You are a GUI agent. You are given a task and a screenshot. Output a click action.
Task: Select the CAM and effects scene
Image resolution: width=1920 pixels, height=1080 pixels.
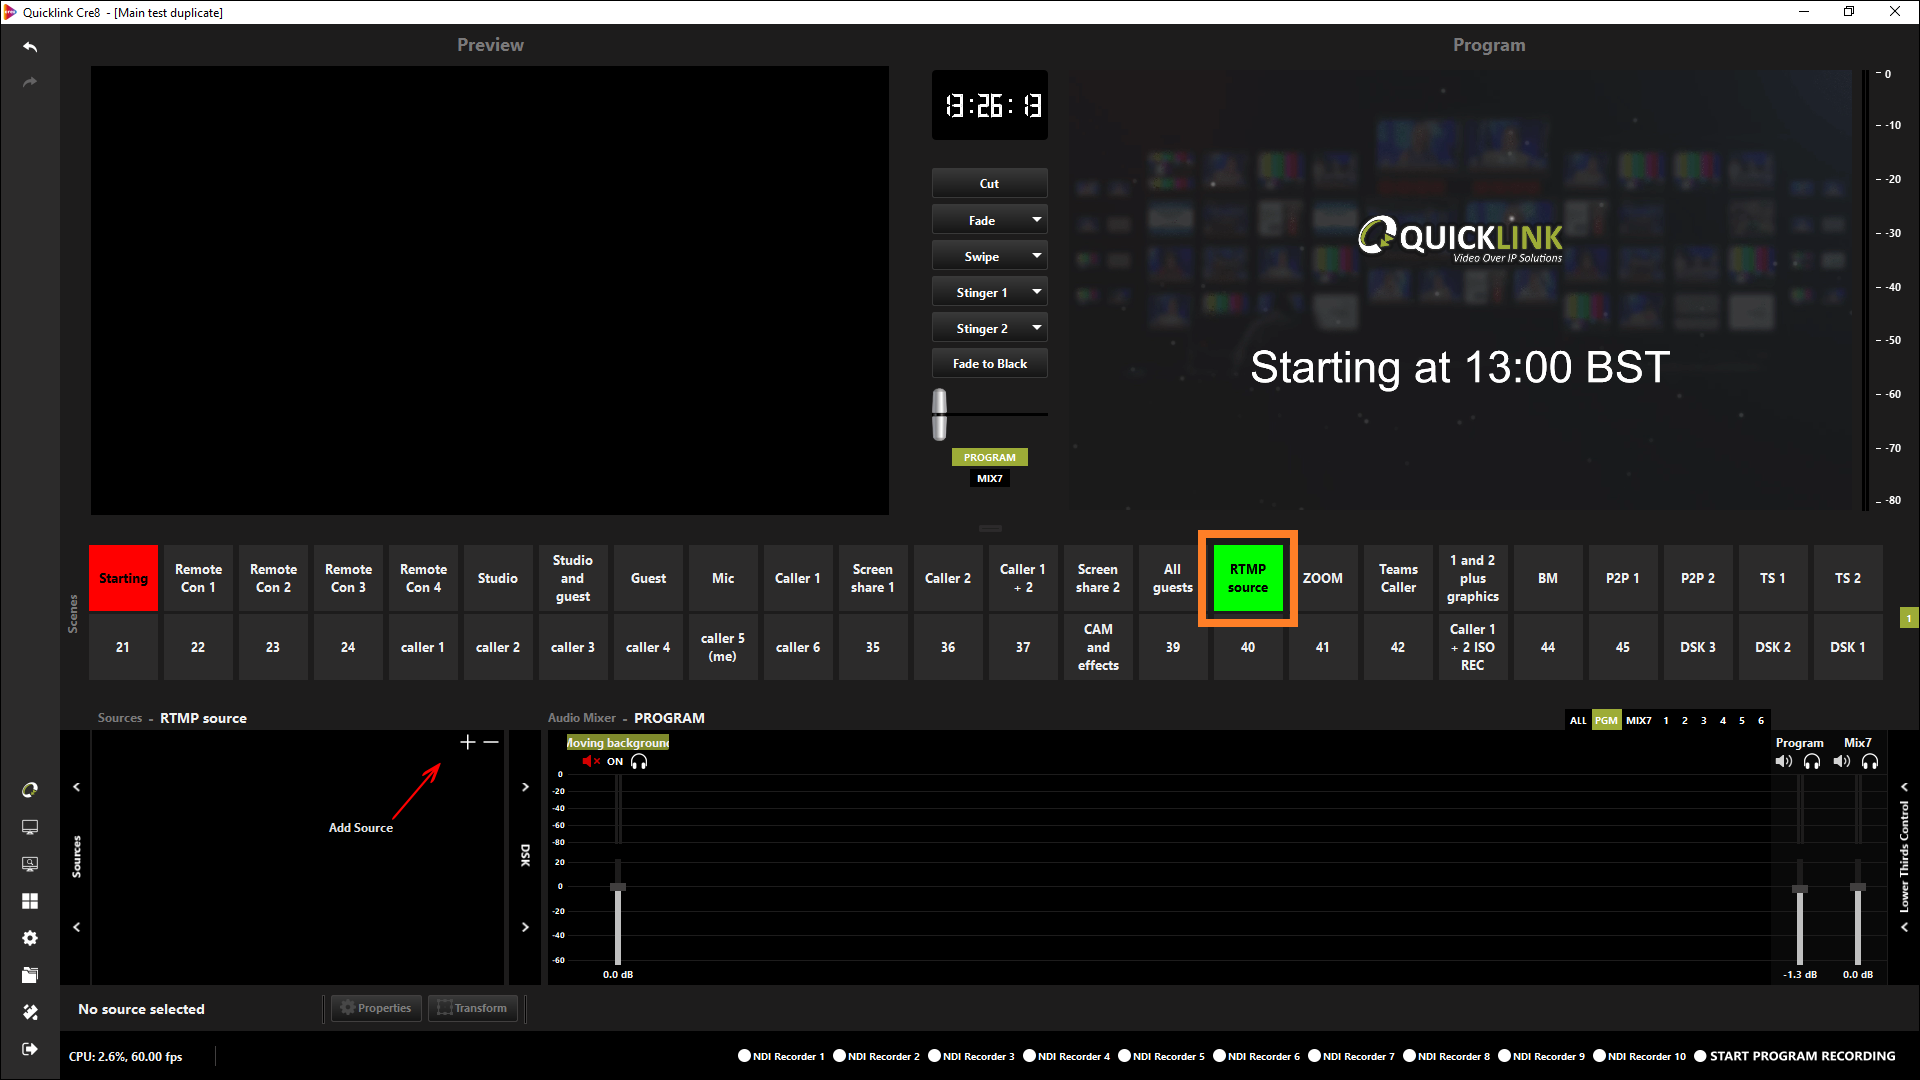pos(1098,647)
